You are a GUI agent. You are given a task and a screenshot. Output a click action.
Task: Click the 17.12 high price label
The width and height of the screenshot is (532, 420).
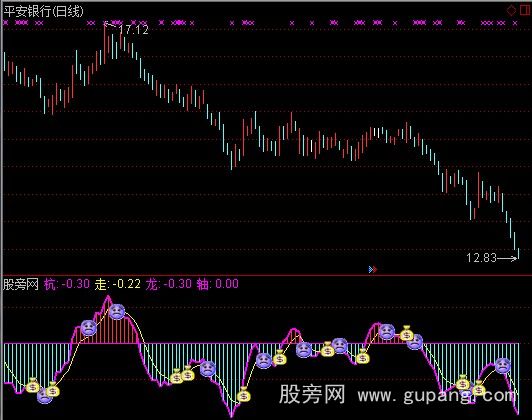133,30
